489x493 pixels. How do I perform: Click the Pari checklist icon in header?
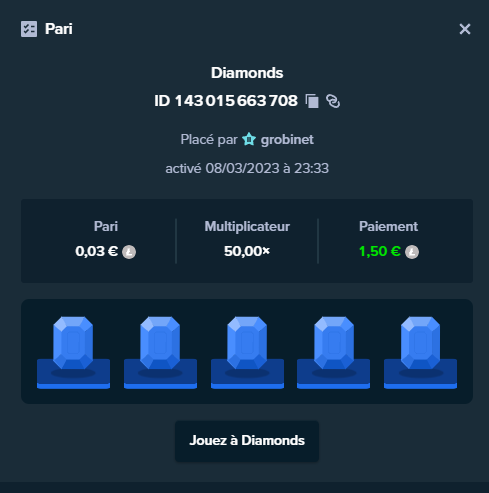29,29
